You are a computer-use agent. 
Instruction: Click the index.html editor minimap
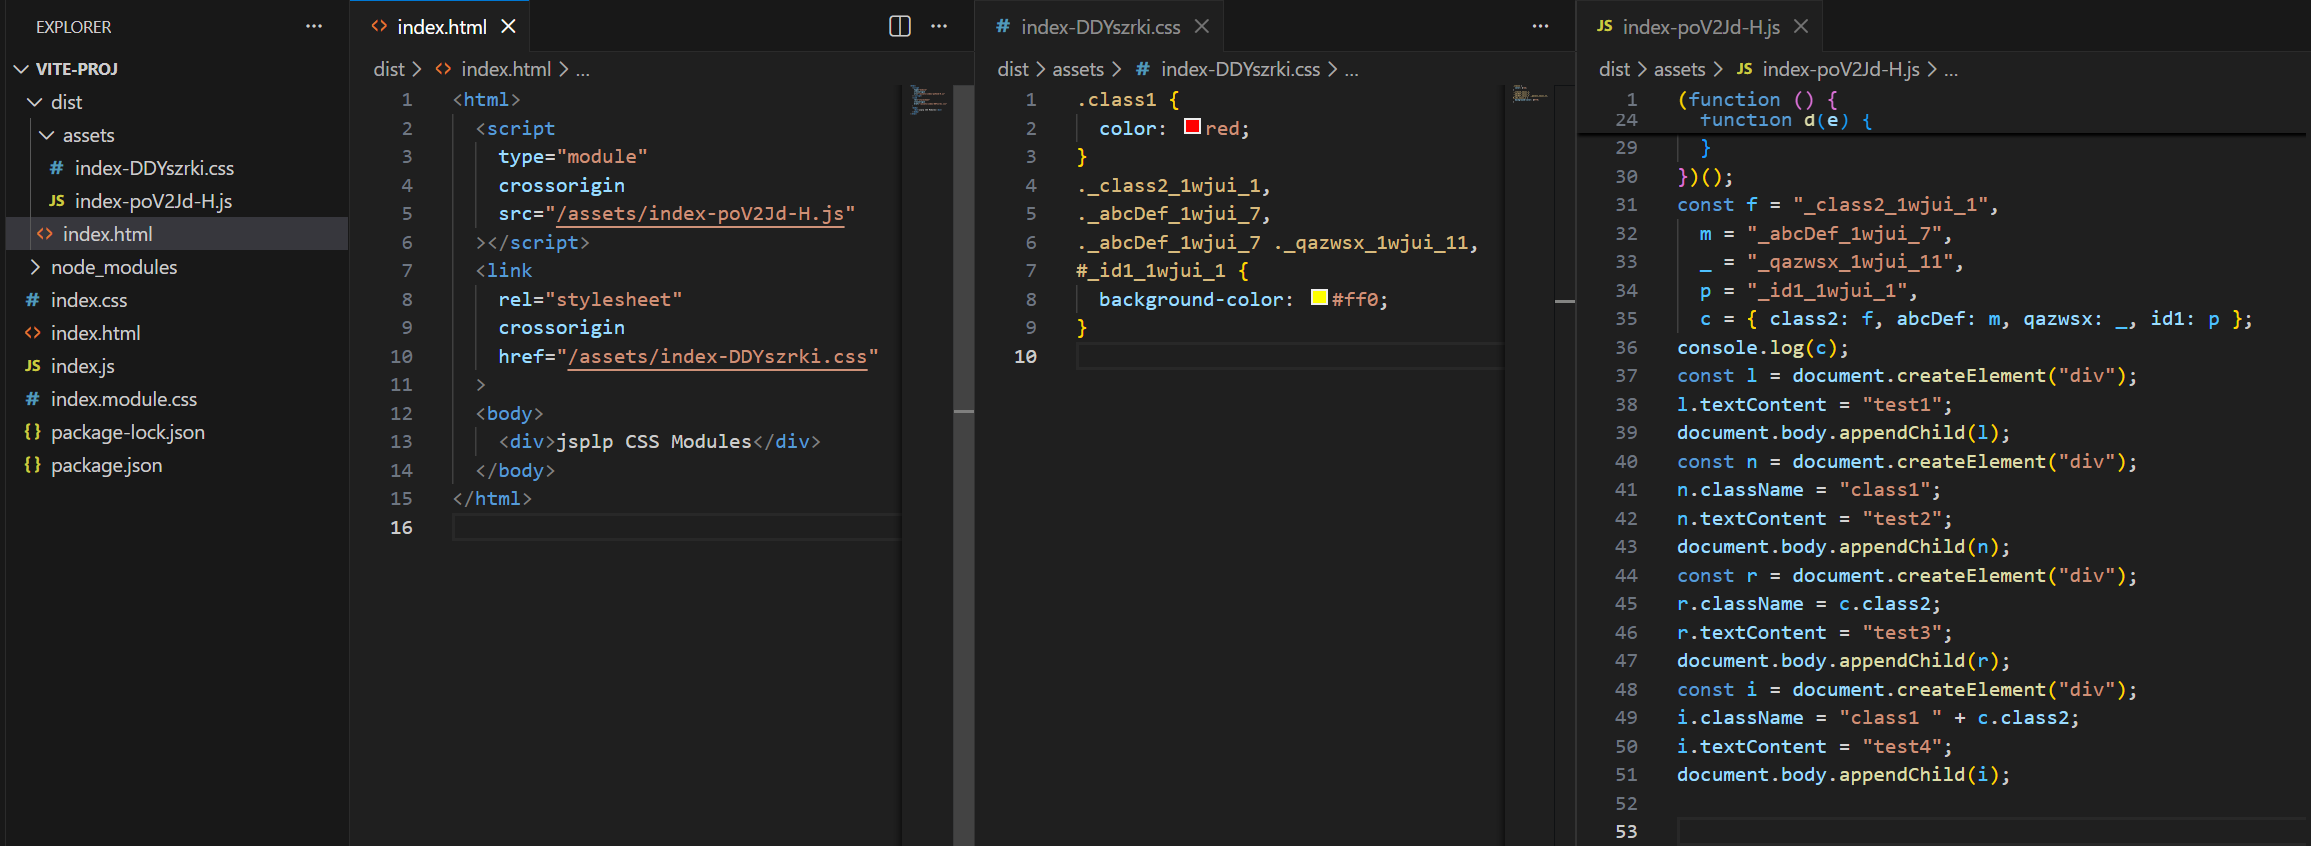[929, 100]
